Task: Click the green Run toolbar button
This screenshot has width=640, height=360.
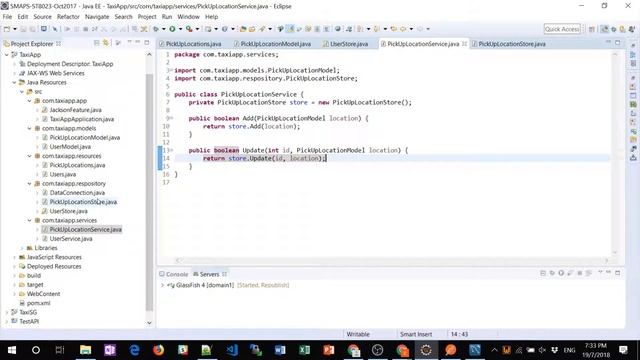Action: click(172, 29)
